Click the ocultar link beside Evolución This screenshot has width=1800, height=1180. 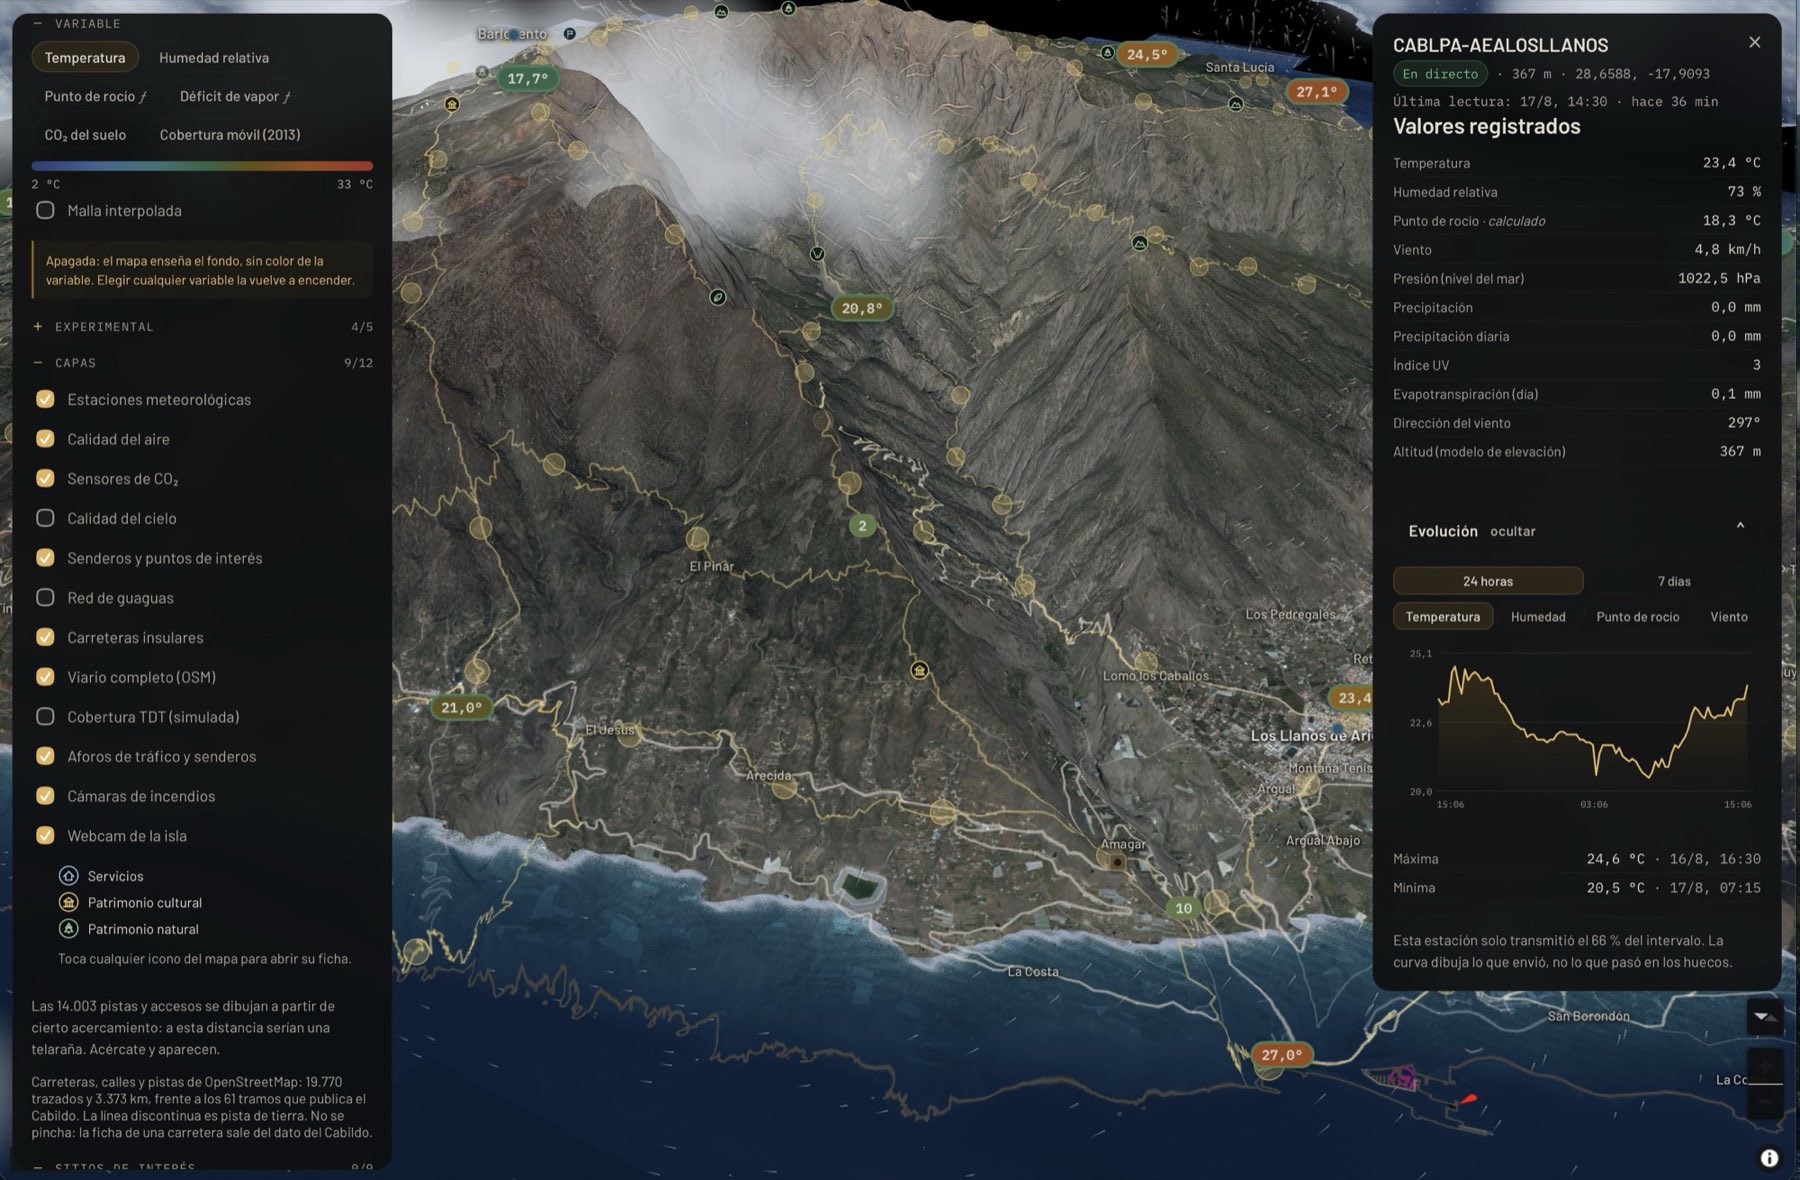1512,531
